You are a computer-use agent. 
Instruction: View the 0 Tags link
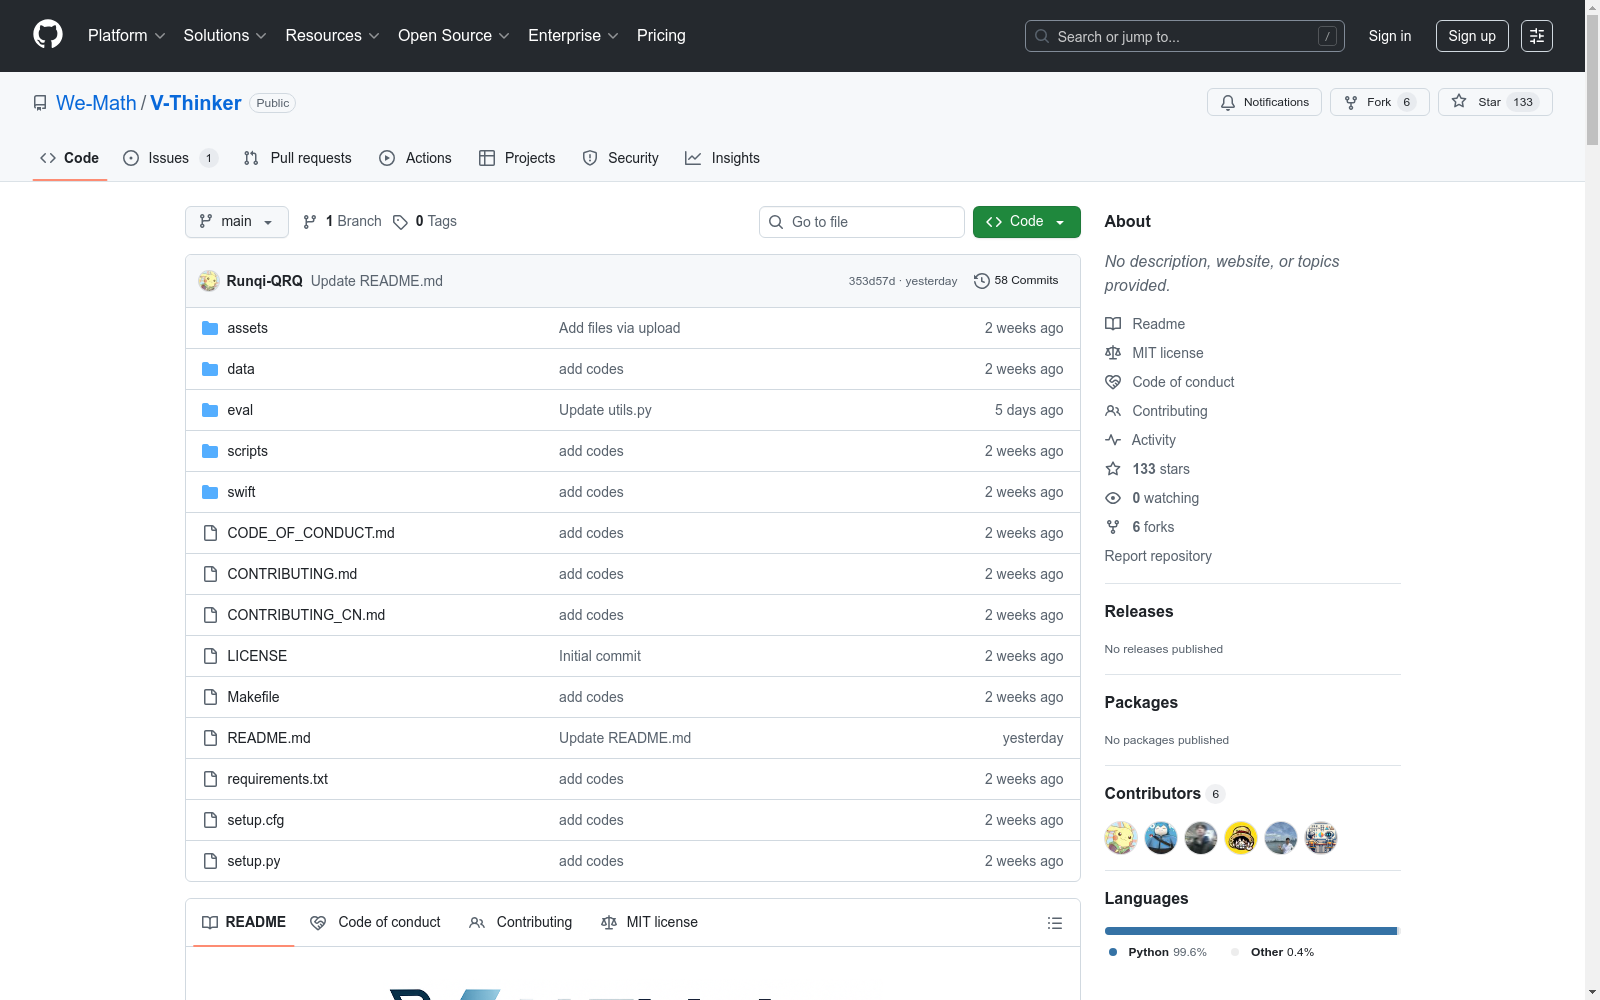[426, 222]
